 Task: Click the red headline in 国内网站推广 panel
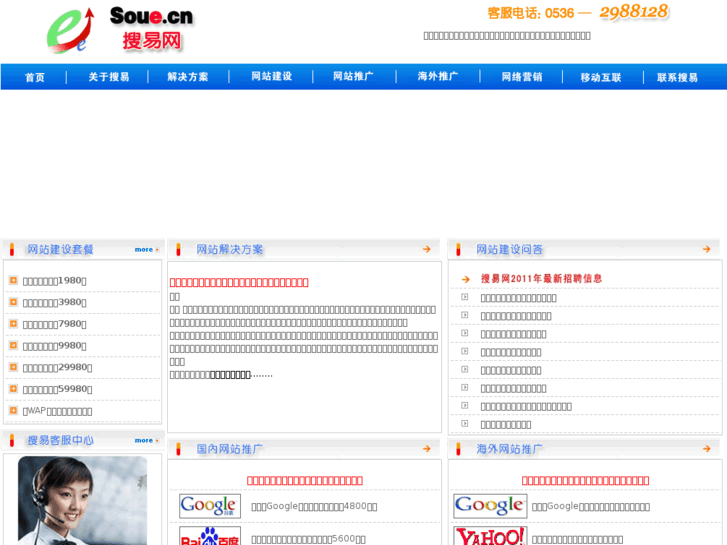point(305,481)
